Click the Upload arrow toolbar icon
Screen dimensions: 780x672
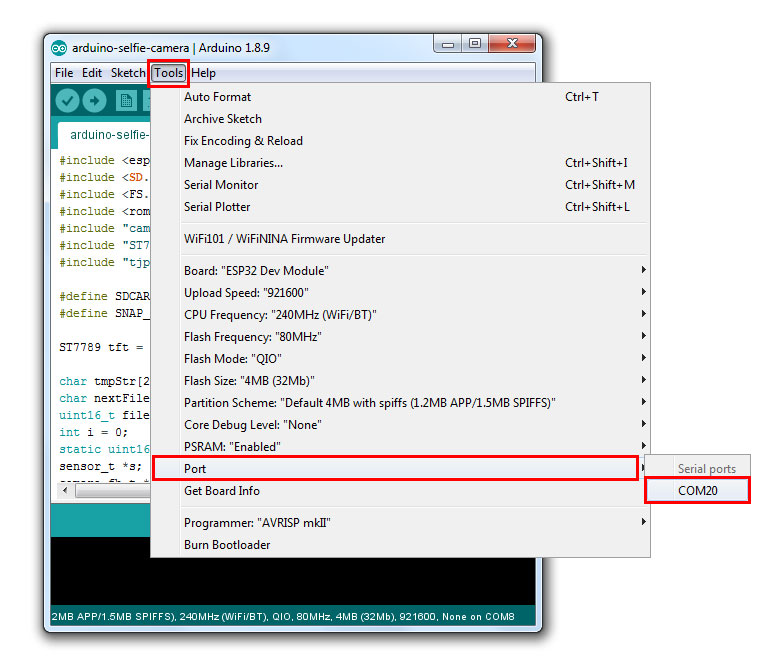click(95, 101)
